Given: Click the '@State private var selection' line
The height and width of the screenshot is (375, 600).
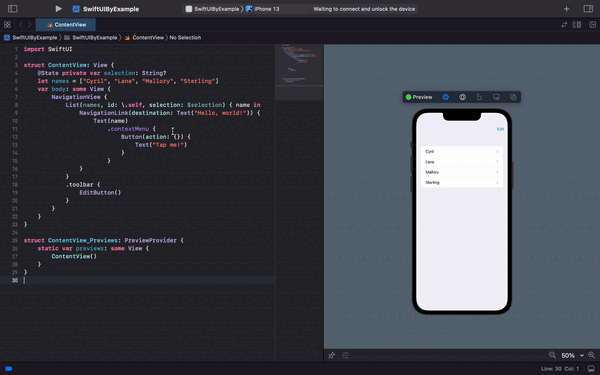Looking at the screenshot, I should click(102, 73).
